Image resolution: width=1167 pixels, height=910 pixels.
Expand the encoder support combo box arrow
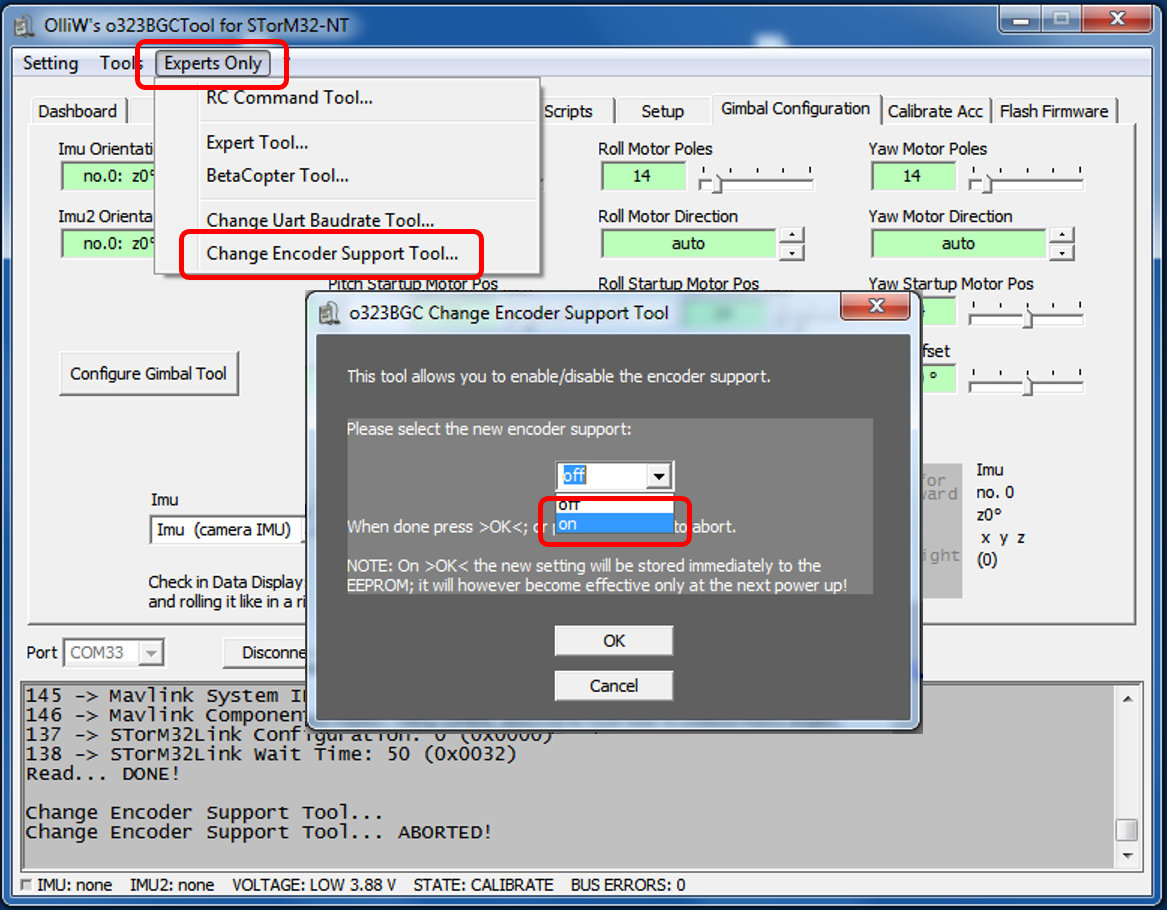tap(658, 477)
